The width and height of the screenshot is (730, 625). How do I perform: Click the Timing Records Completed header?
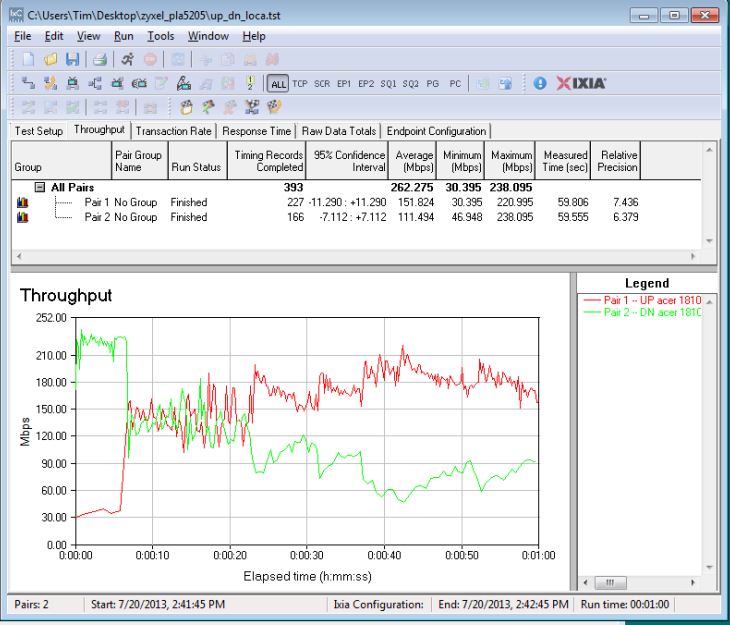267,161
